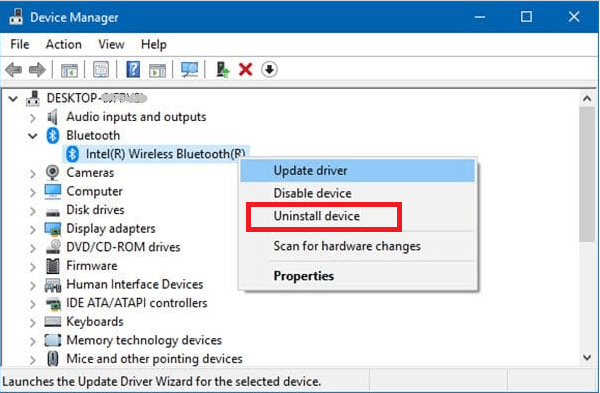Collapse the DESKTOP root node
Viewport: 600px width, 393px height.
tap(13, 99)
